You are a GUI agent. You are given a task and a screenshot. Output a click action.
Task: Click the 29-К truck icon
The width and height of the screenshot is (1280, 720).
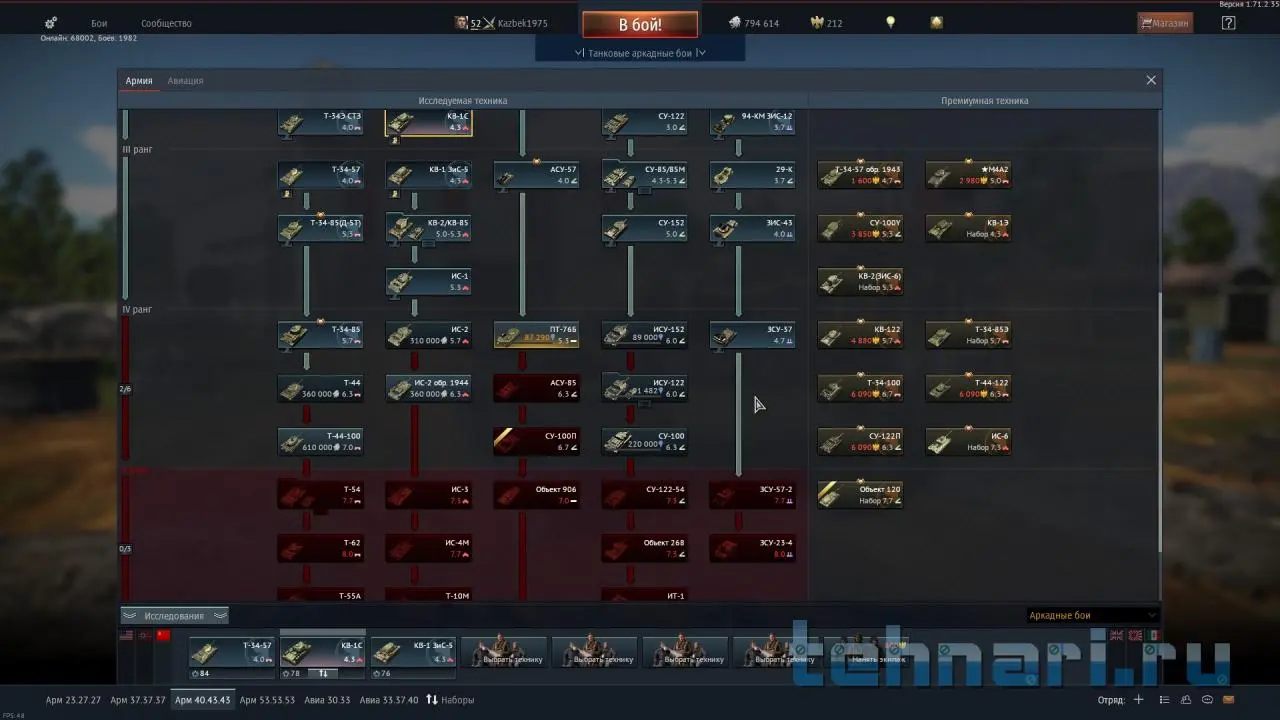tap(725, 176)
